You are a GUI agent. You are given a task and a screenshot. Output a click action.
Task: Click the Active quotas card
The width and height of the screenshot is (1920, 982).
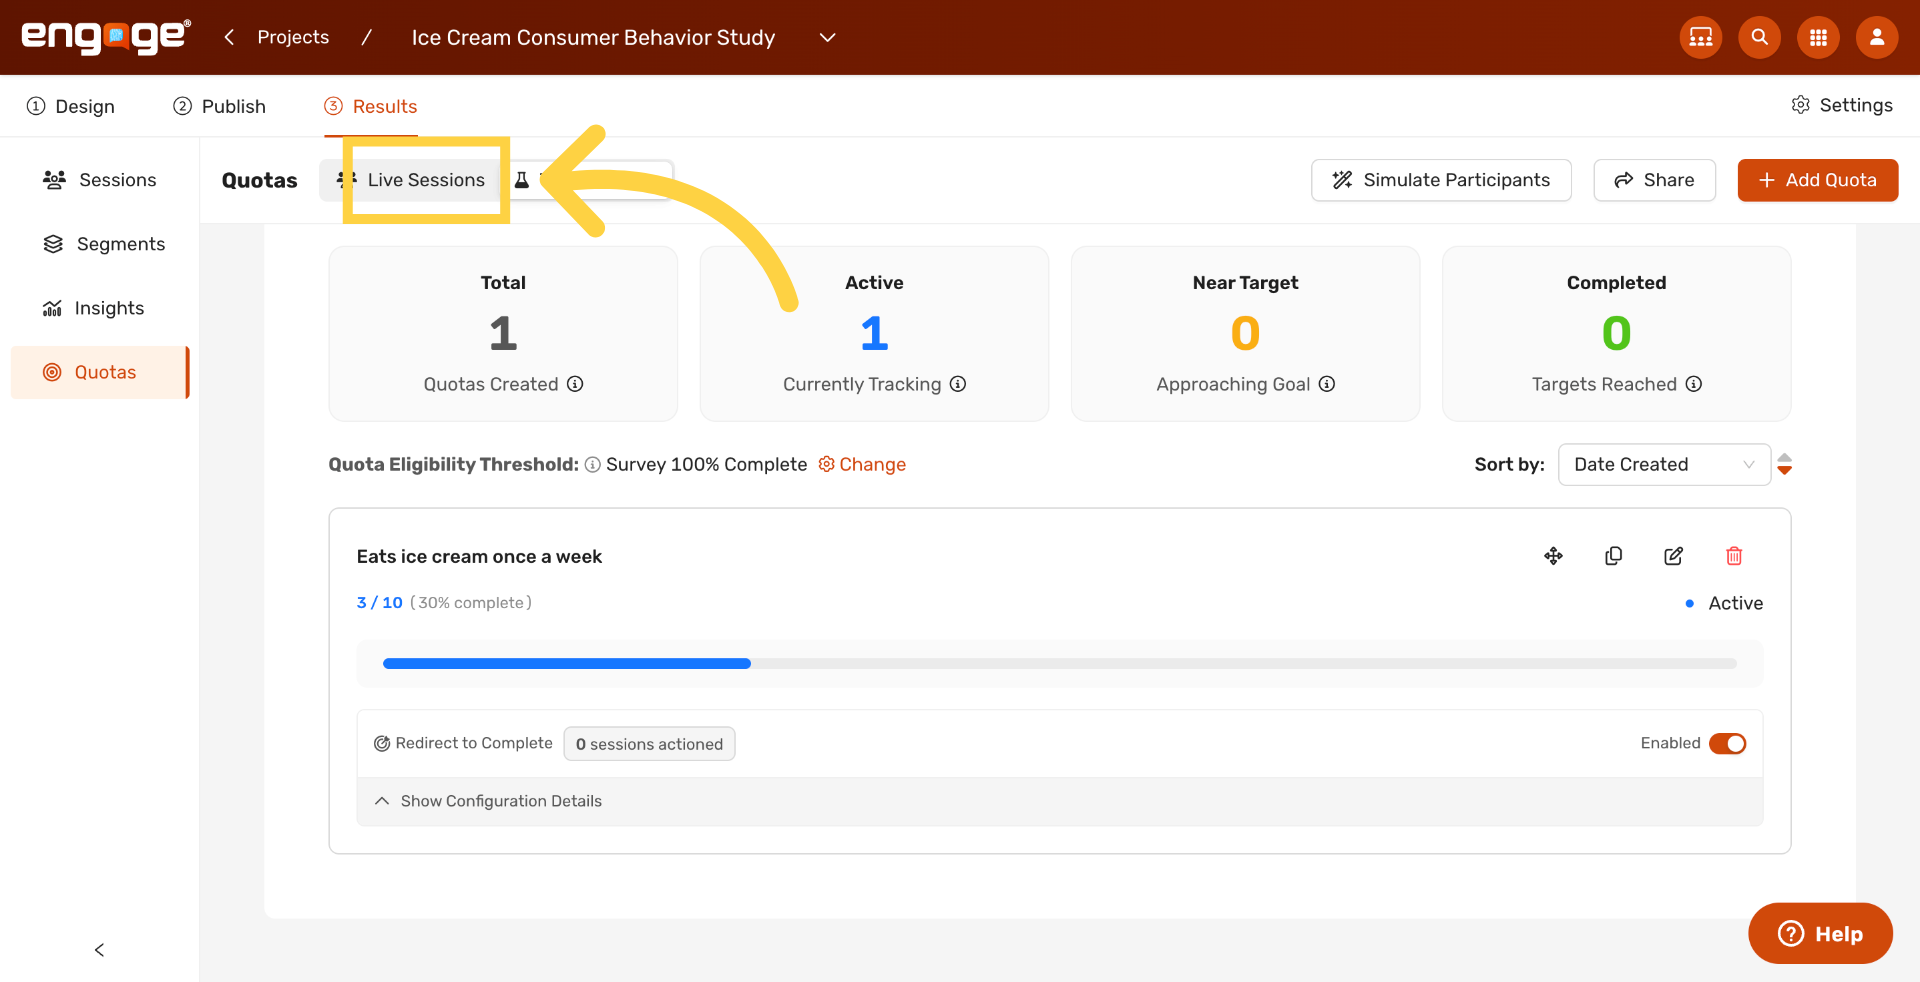pos(874,334)
